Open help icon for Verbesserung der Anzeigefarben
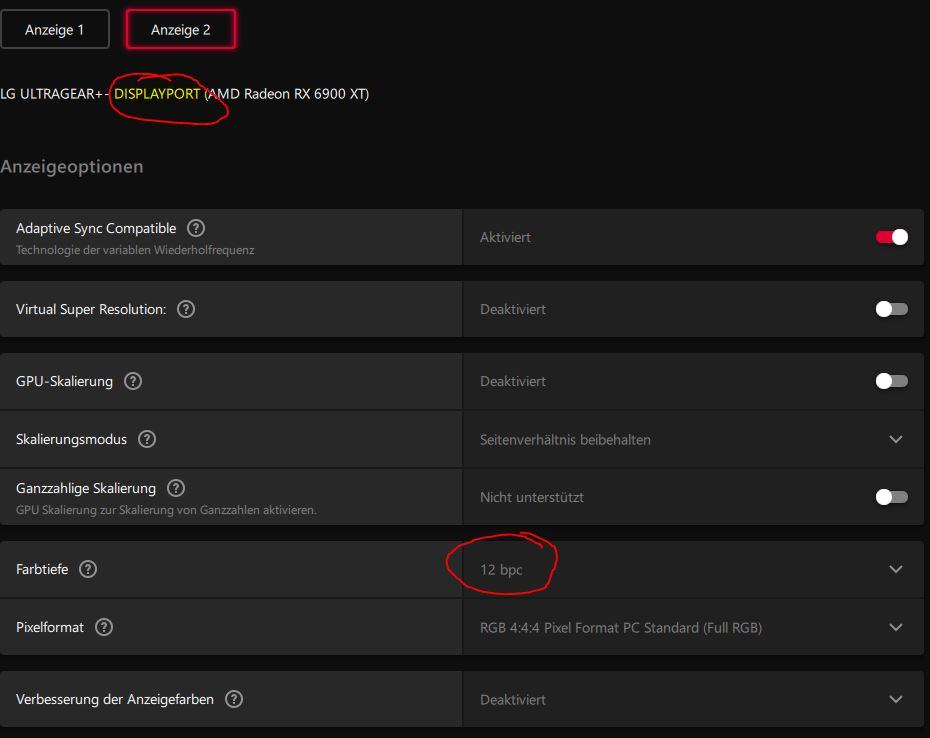This screenshot has width=930, height=738. pyautogui.click(x=234, y=699)
